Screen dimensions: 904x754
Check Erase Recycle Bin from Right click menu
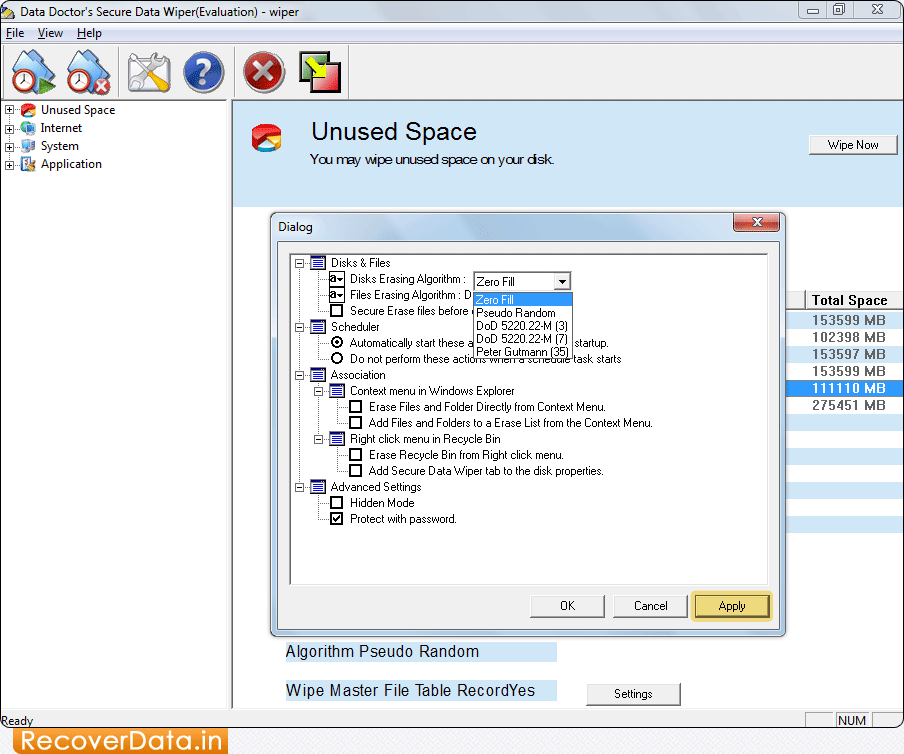pos(355,455)
